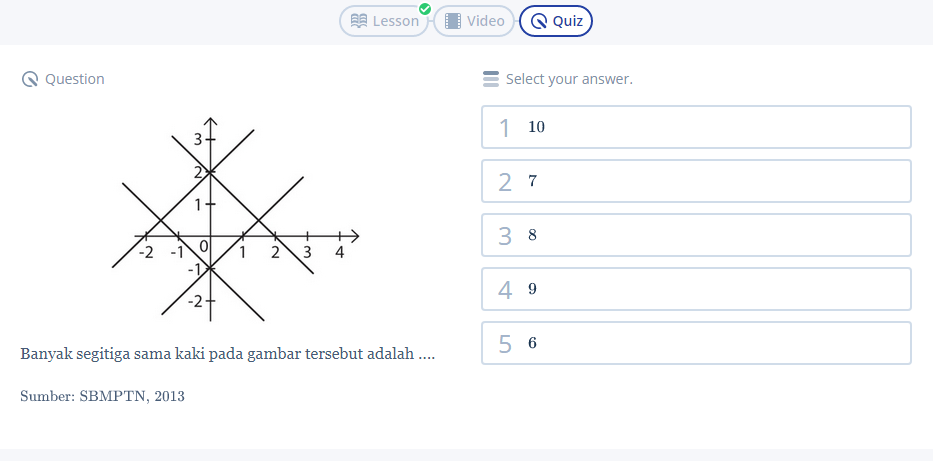Image resolution: width=933 pixels, height=461 pixels.
Task: Pick answer option 3 with value 8
Action: coord(696,235)
